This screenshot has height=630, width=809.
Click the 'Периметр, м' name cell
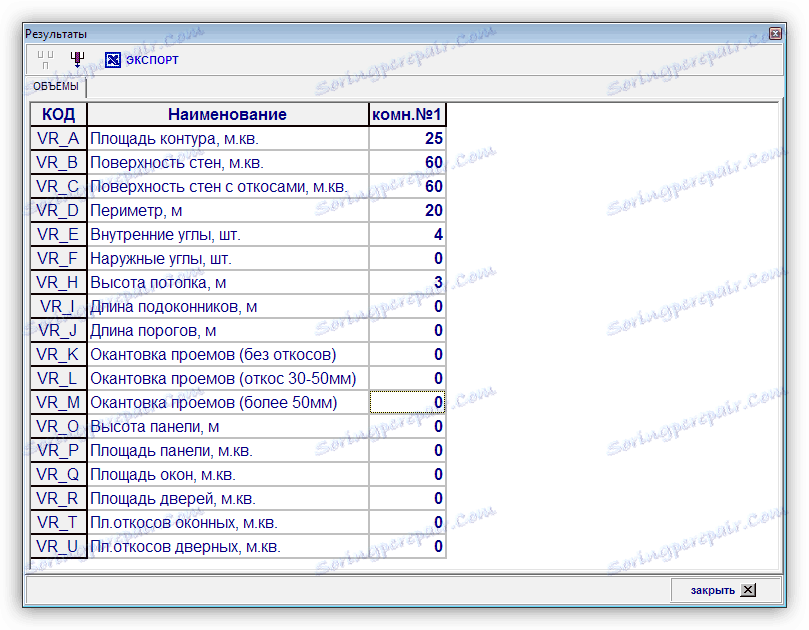click(x=228, y=211)
